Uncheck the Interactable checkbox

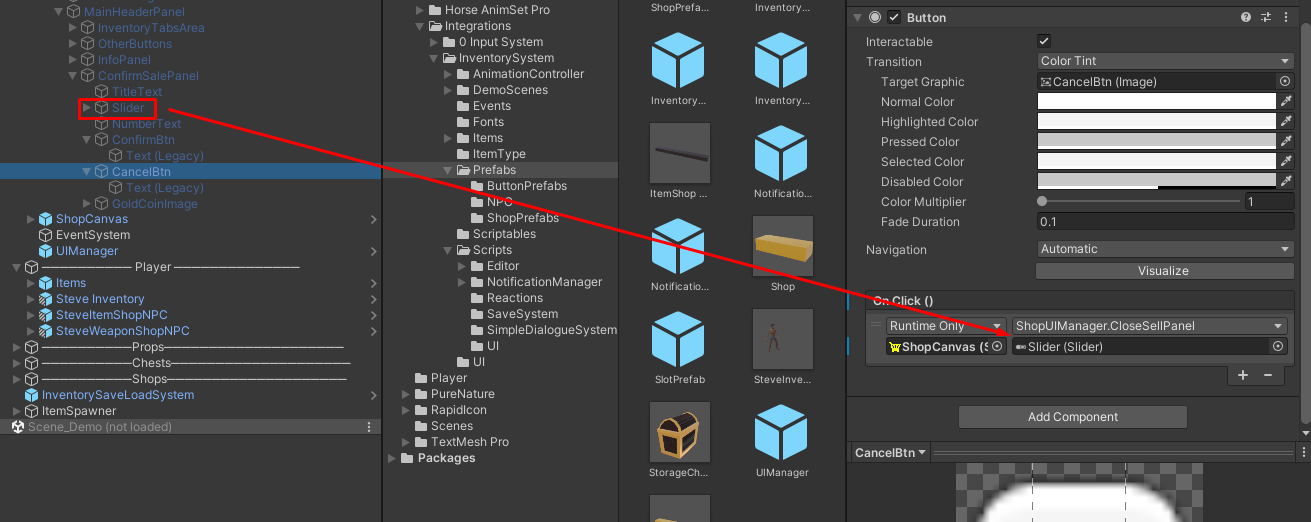[1044, 41]
